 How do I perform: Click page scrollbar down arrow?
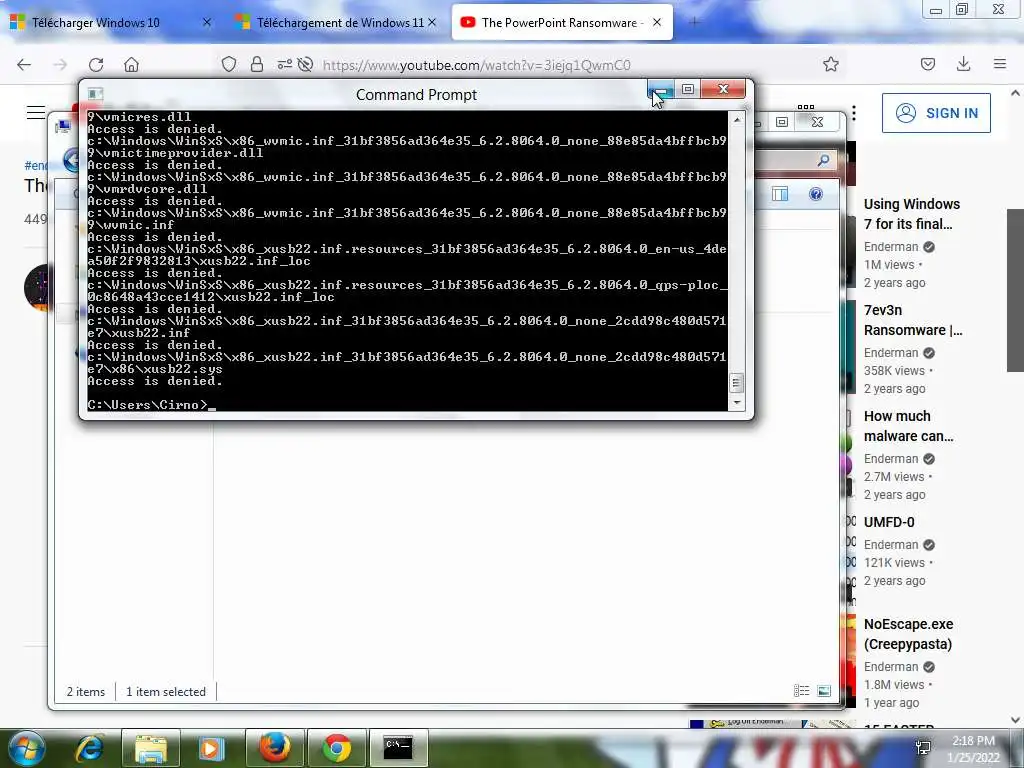click(x=1015, y=720)
